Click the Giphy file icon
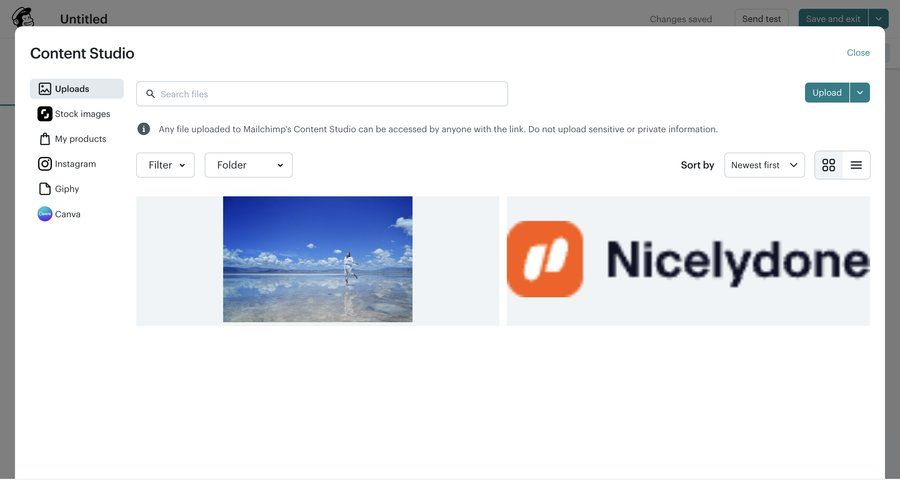This screenshot has width=900, height=484. [45, 189]
